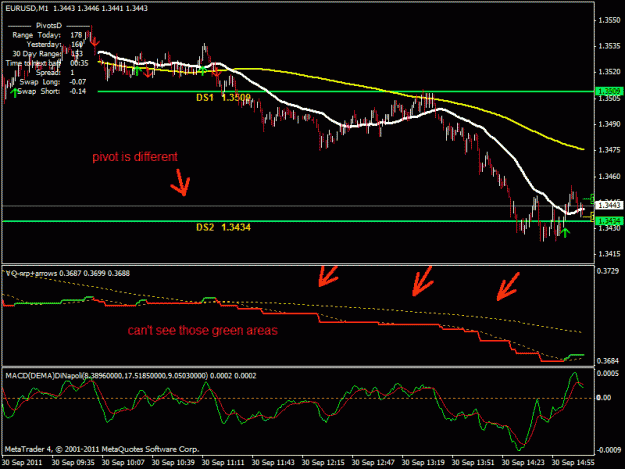The height and width of the screenshot is (469, 625).
Task: Click the green up arrow beside Swap Short
Action: (x=15, y=92)
